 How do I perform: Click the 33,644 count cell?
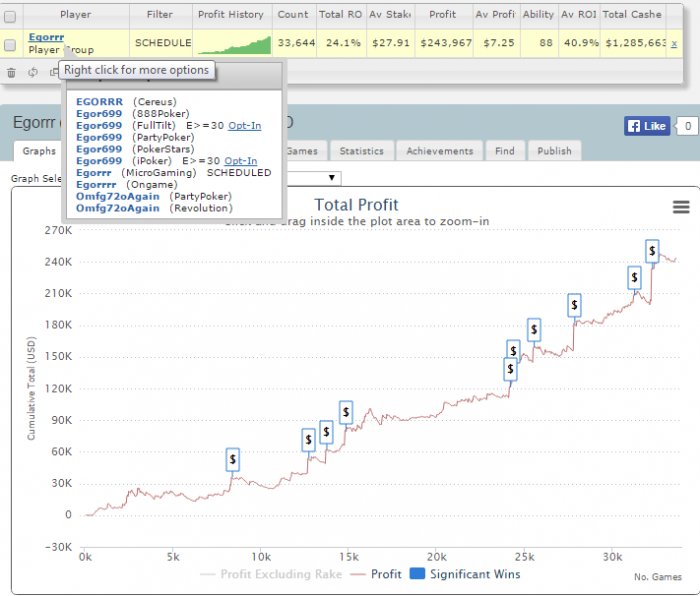pyautogui.click(x=296, y=43)
